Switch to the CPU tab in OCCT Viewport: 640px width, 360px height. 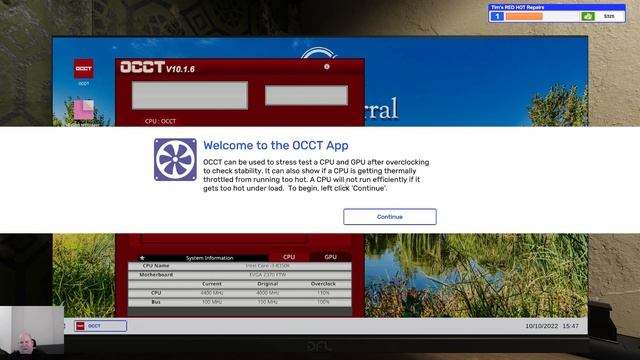click(x=289, y=257)
